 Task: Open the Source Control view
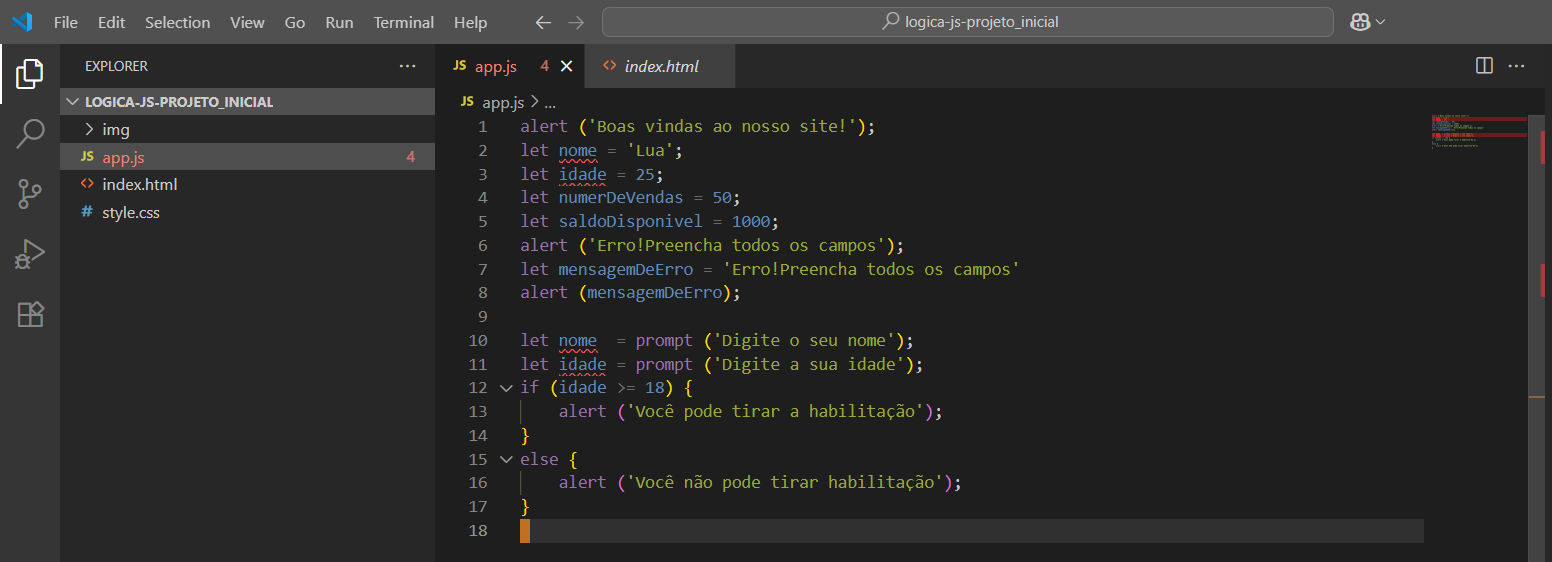click(30, 194)
